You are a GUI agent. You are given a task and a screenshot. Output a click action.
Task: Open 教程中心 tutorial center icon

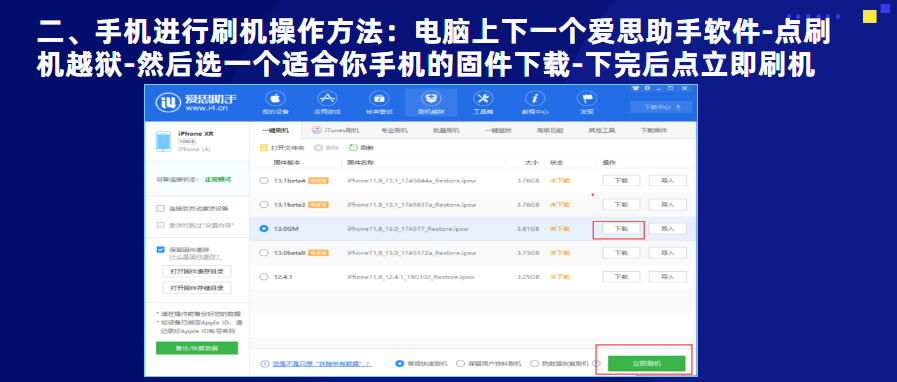coord(535,98)
